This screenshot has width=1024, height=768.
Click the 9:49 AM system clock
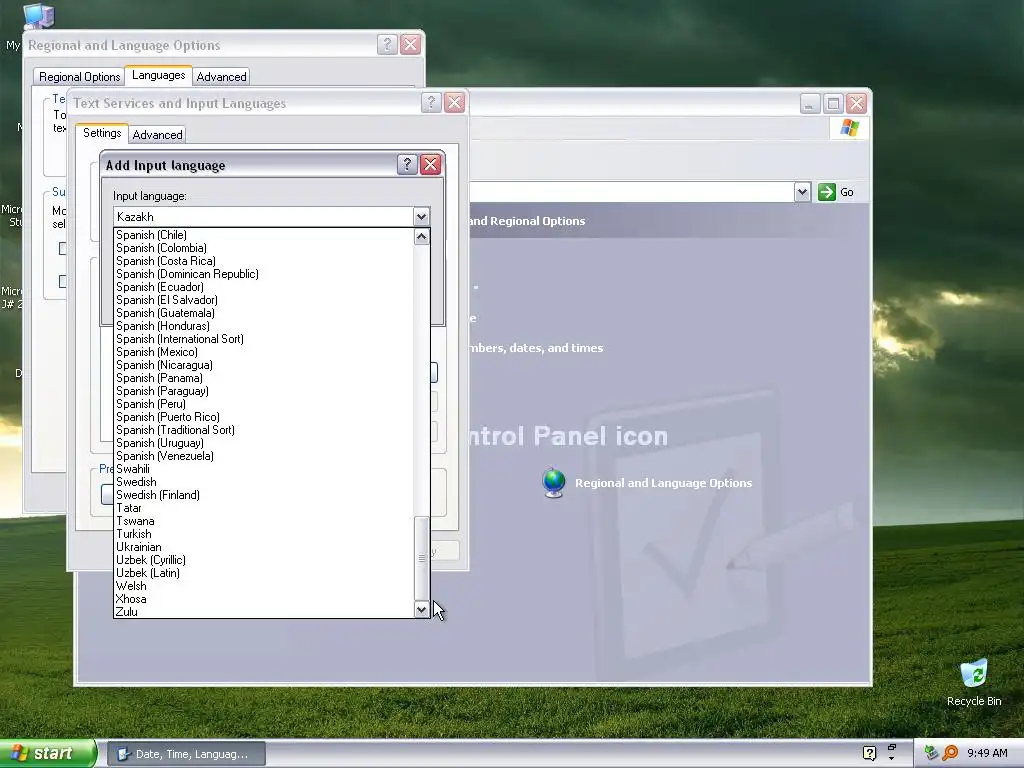987,753
